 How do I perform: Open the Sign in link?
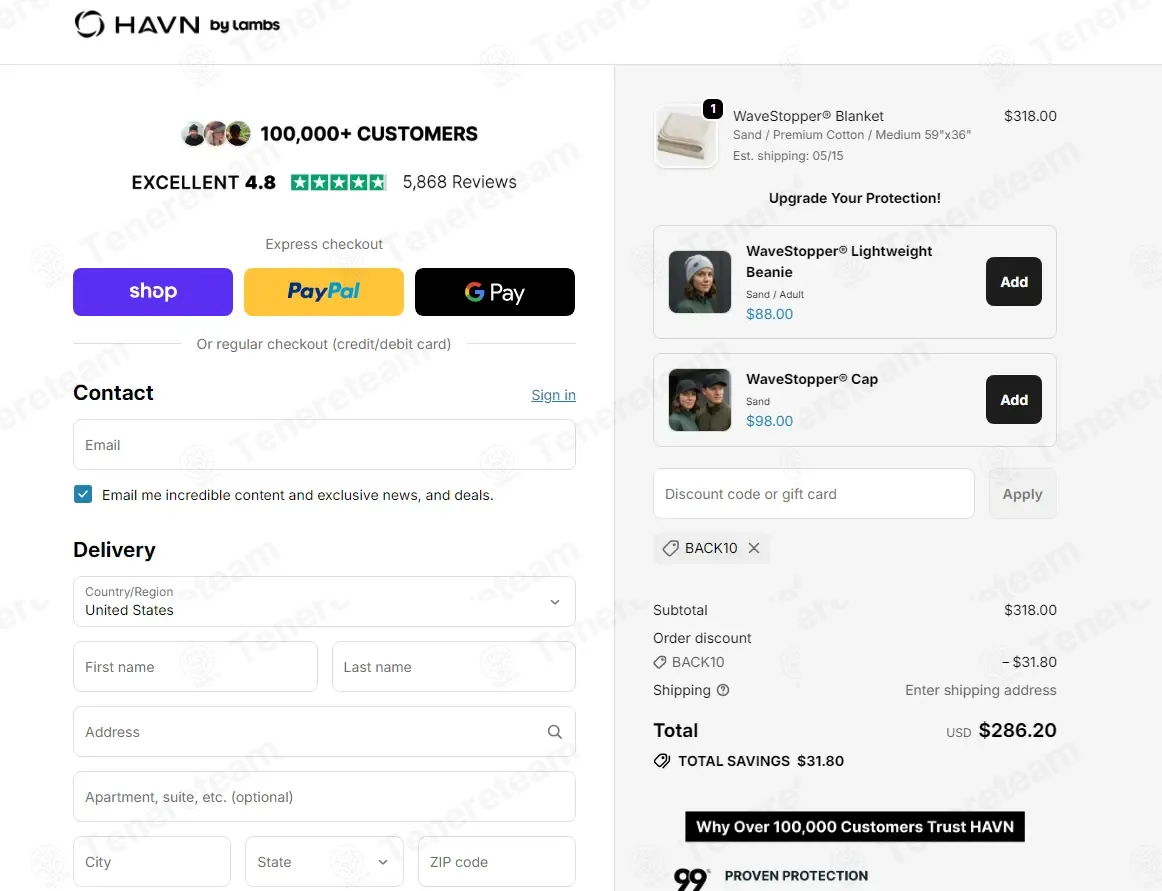coord(553,395)
